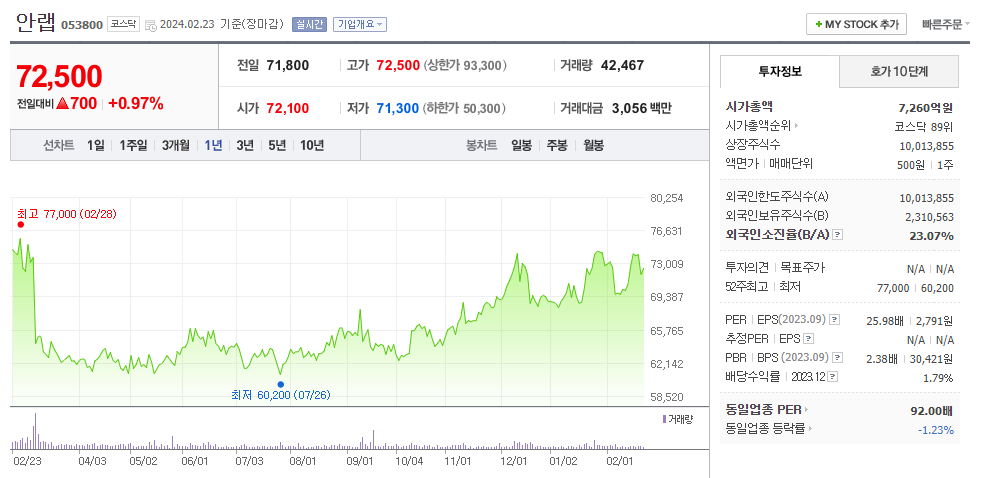Click the 거래량 42,467 value
Viewport: 984px width, 478px height.
622,65
